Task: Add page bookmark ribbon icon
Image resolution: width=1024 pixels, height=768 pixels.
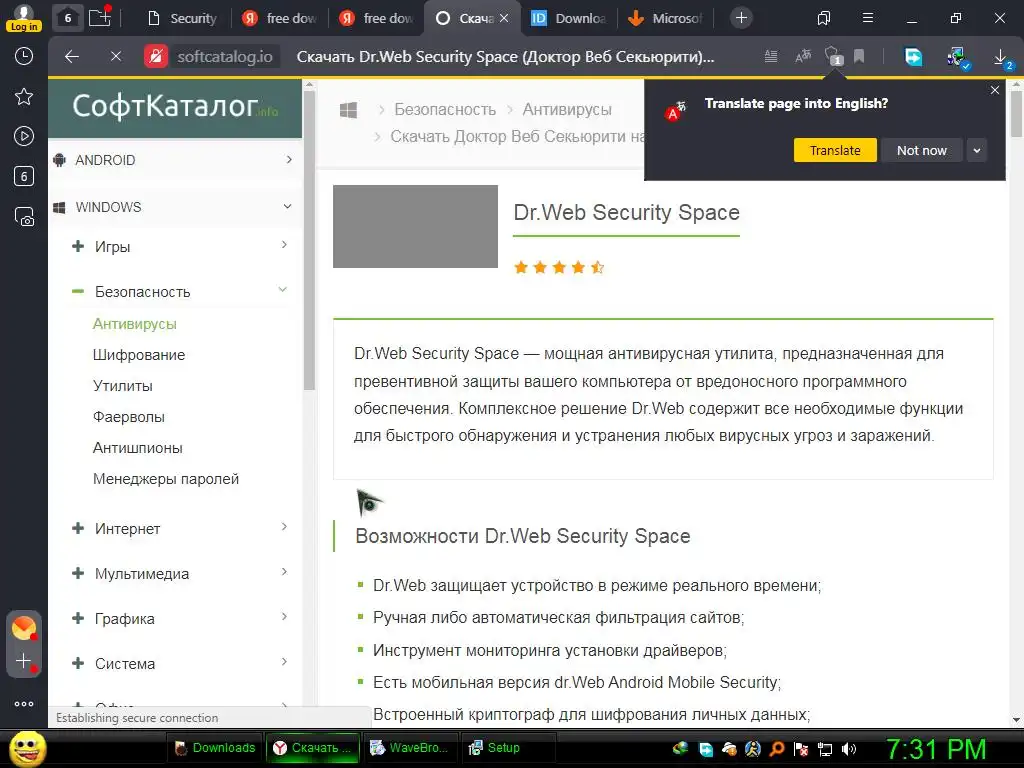Action: coord(859,57)
